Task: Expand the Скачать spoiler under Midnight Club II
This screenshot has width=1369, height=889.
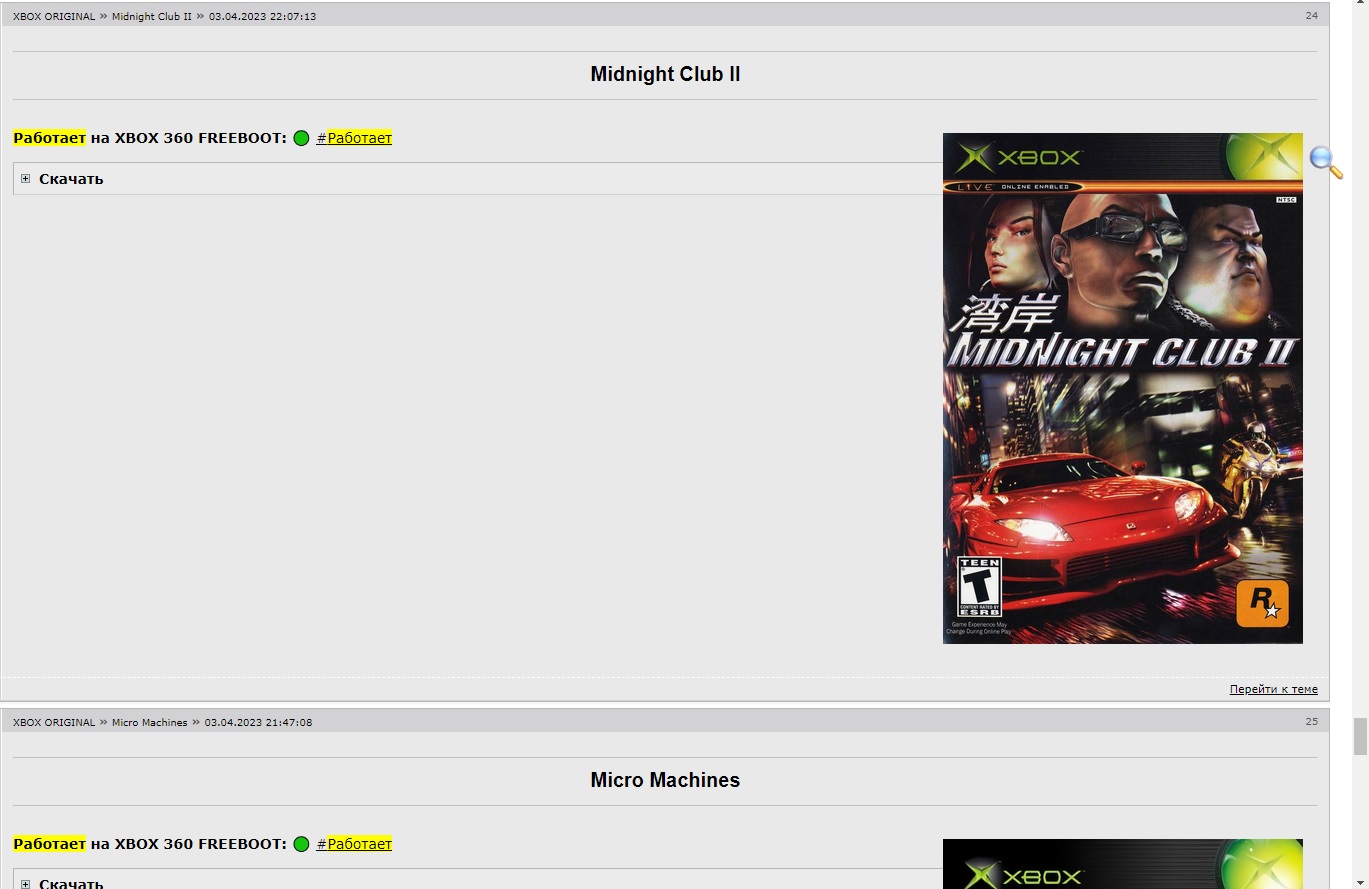Action: 26,179
